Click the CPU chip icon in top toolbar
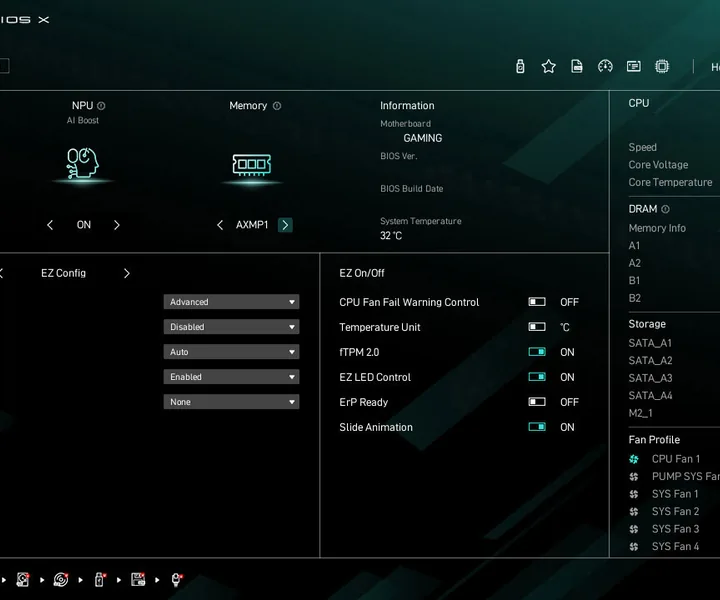This screenshot has height=600, width=720. pyautogui.click(x=662, y=67)
